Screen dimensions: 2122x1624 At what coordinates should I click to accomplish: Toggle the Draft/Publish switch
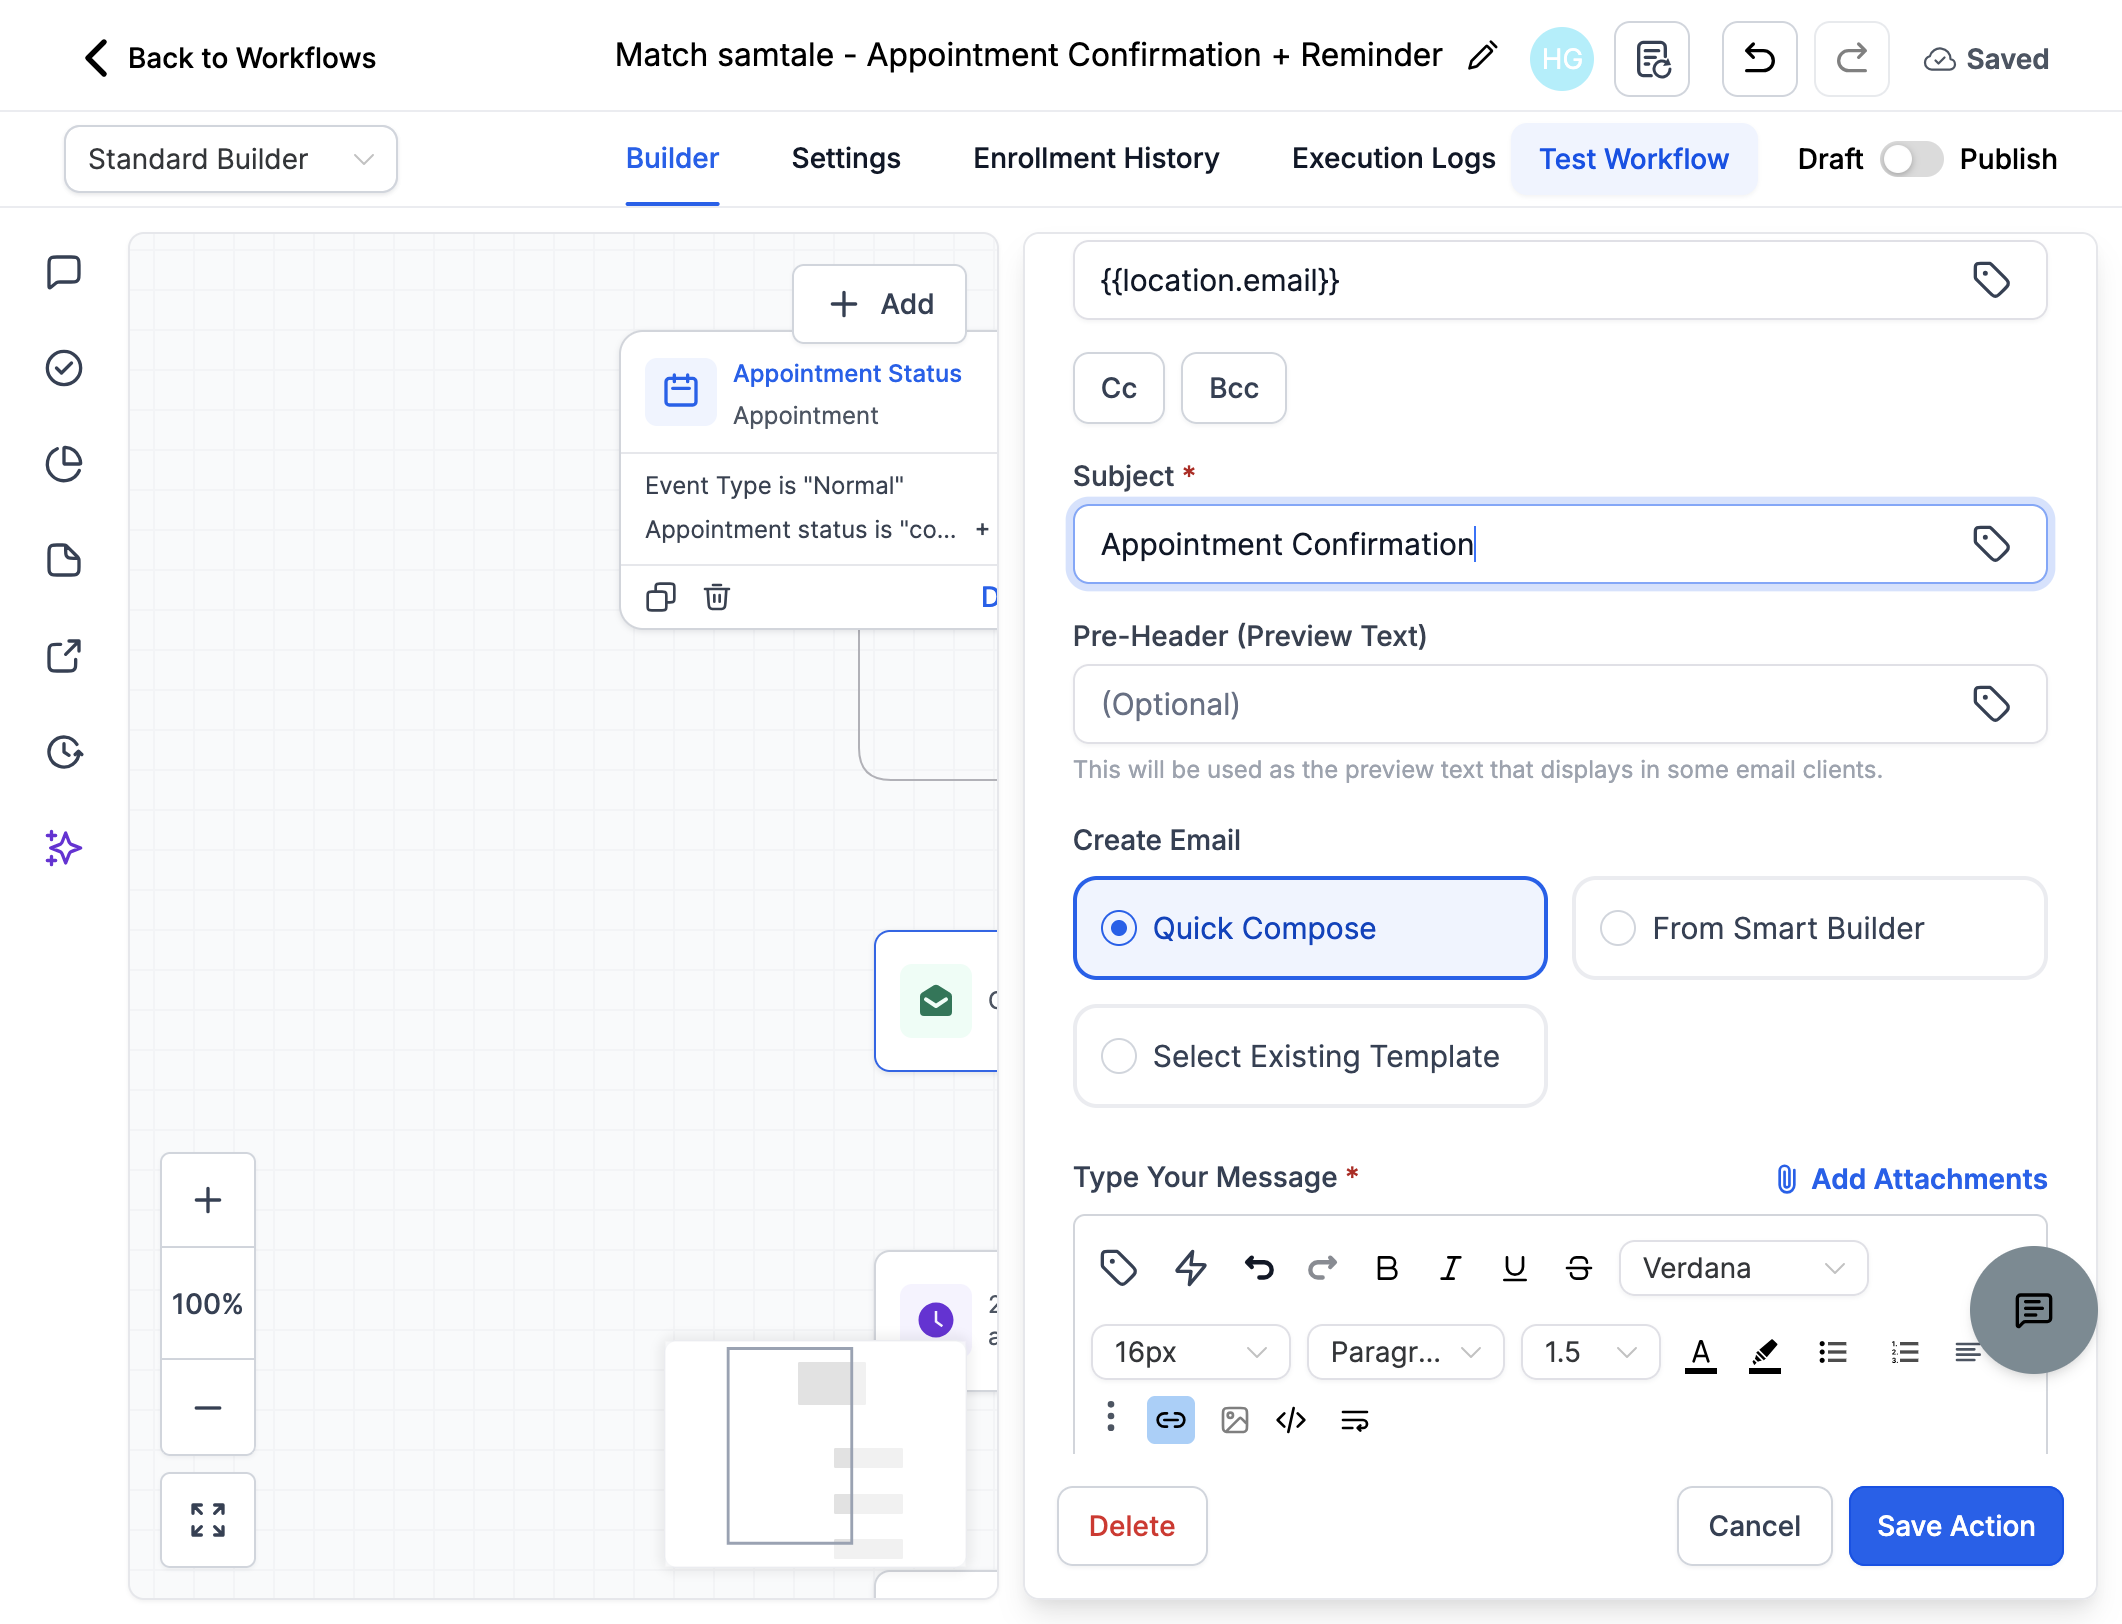(1911, 159)
